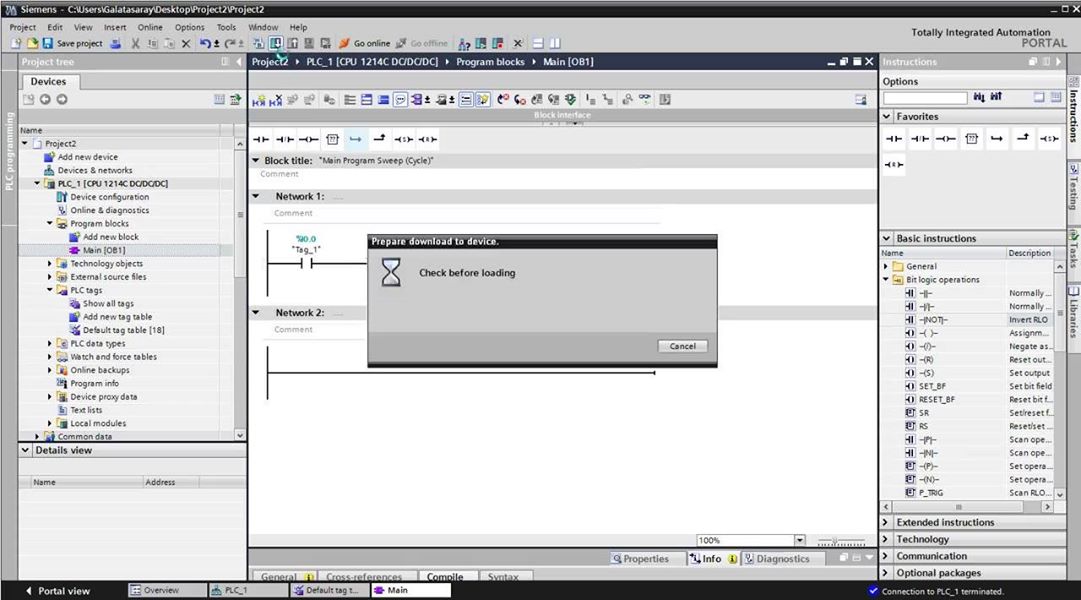Image resolution: width=1081 pixels, height=600 pixels.
Task: Click the back arrow in Project tree toolbar
Action: [x=45, y=100]
